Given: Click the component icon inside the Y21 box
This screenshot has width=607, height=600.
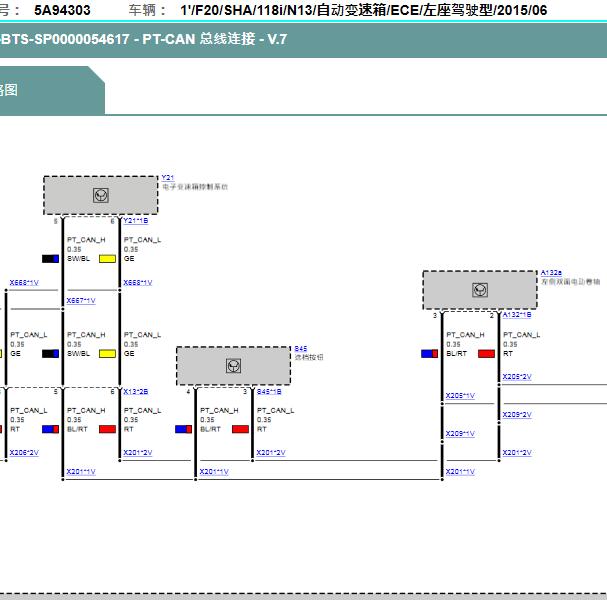Looking at the screenshot, I should tap(101, 195).
